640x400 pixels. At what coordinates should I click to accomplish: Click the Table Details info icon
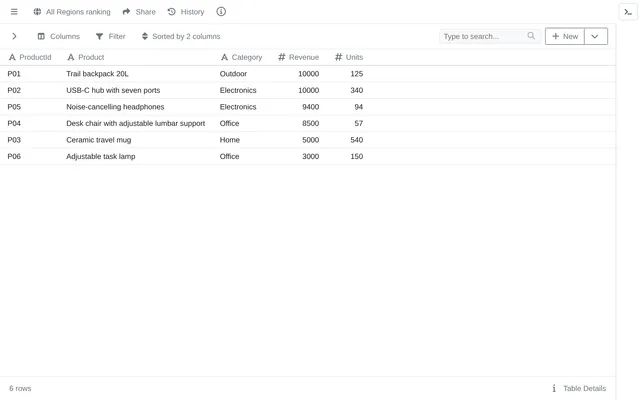(554, 388)
